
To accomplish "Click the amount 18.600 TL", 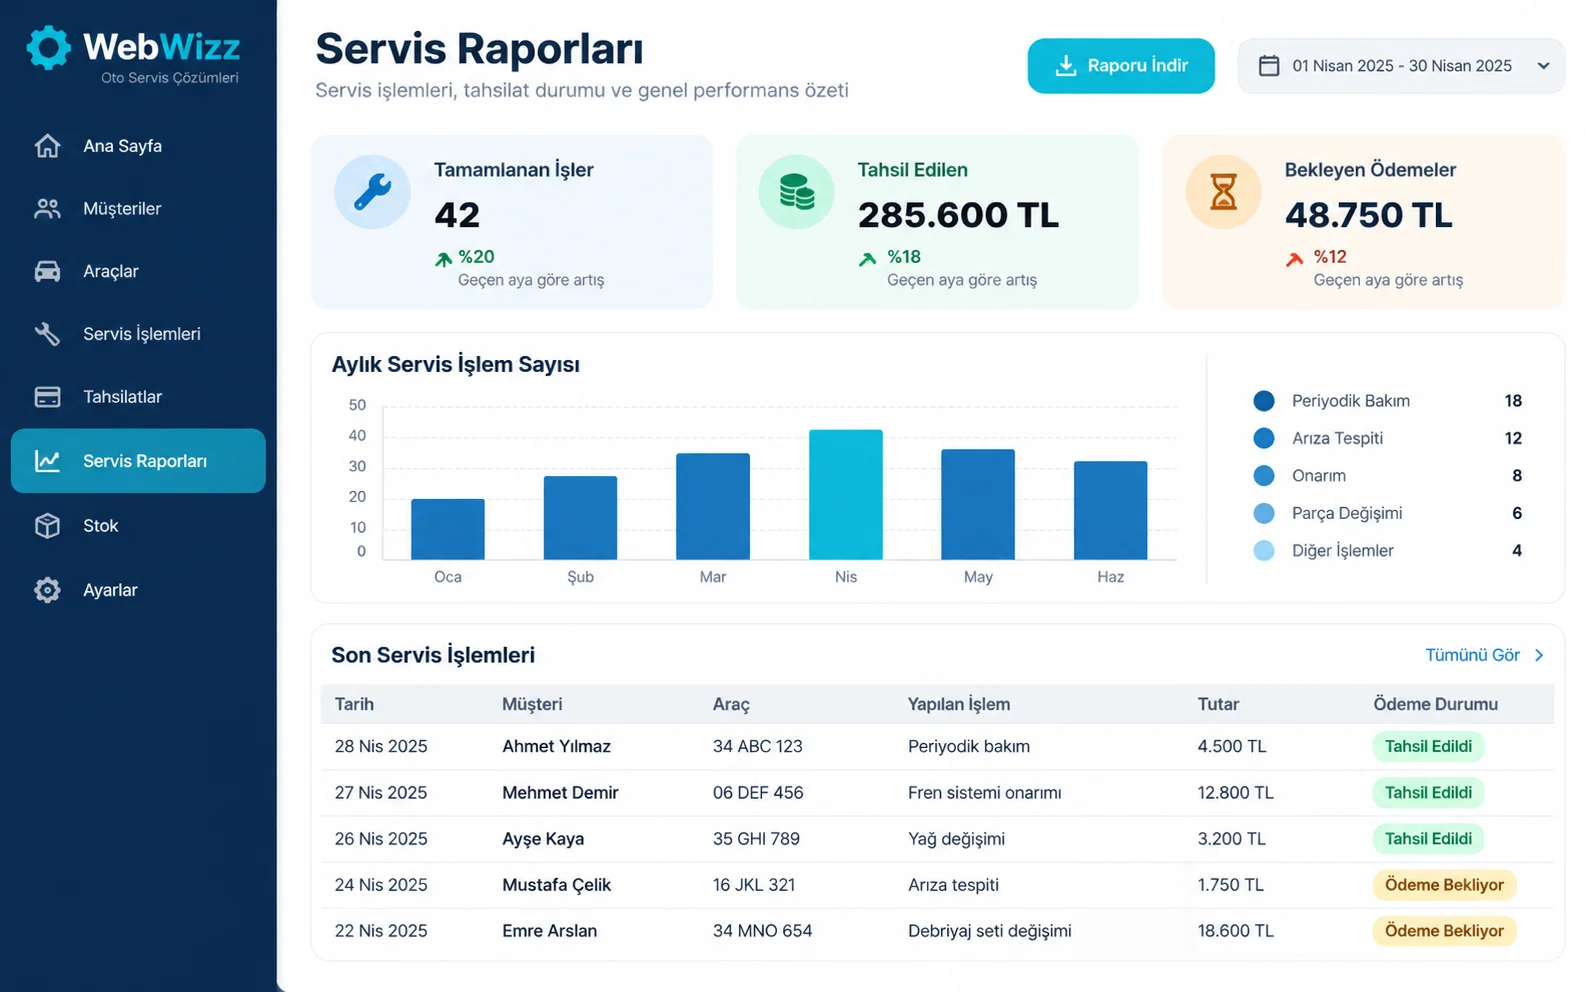I will coord(1236,931).
